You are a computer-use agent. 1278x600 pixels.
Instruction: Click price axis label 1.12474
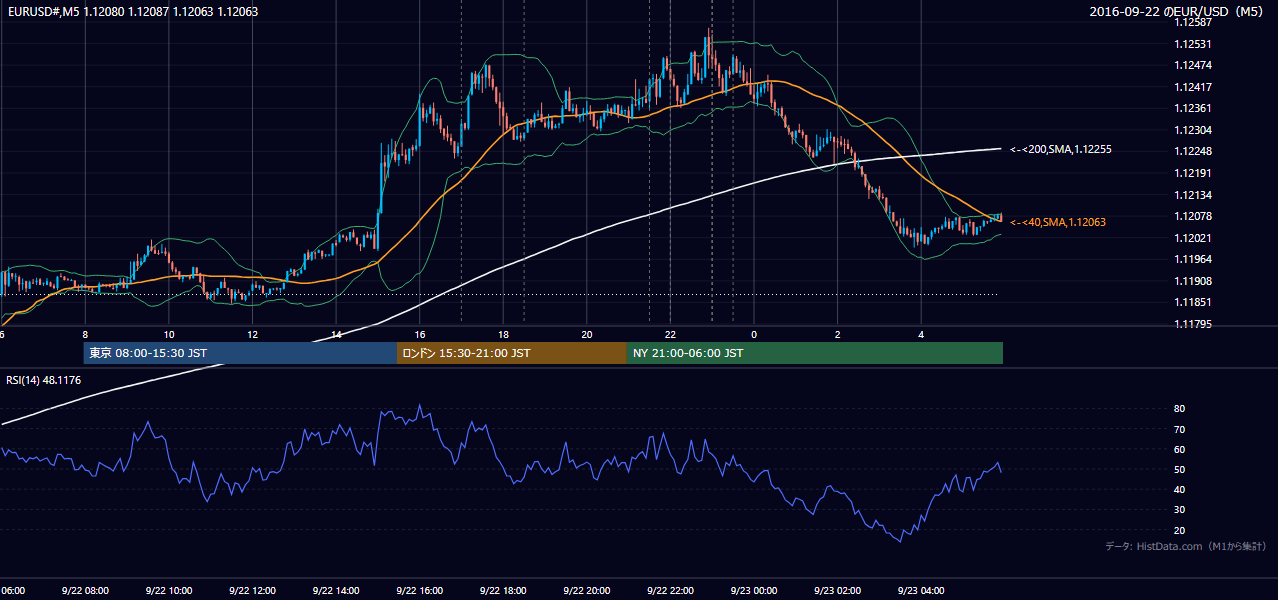(x=1192, y=65)
